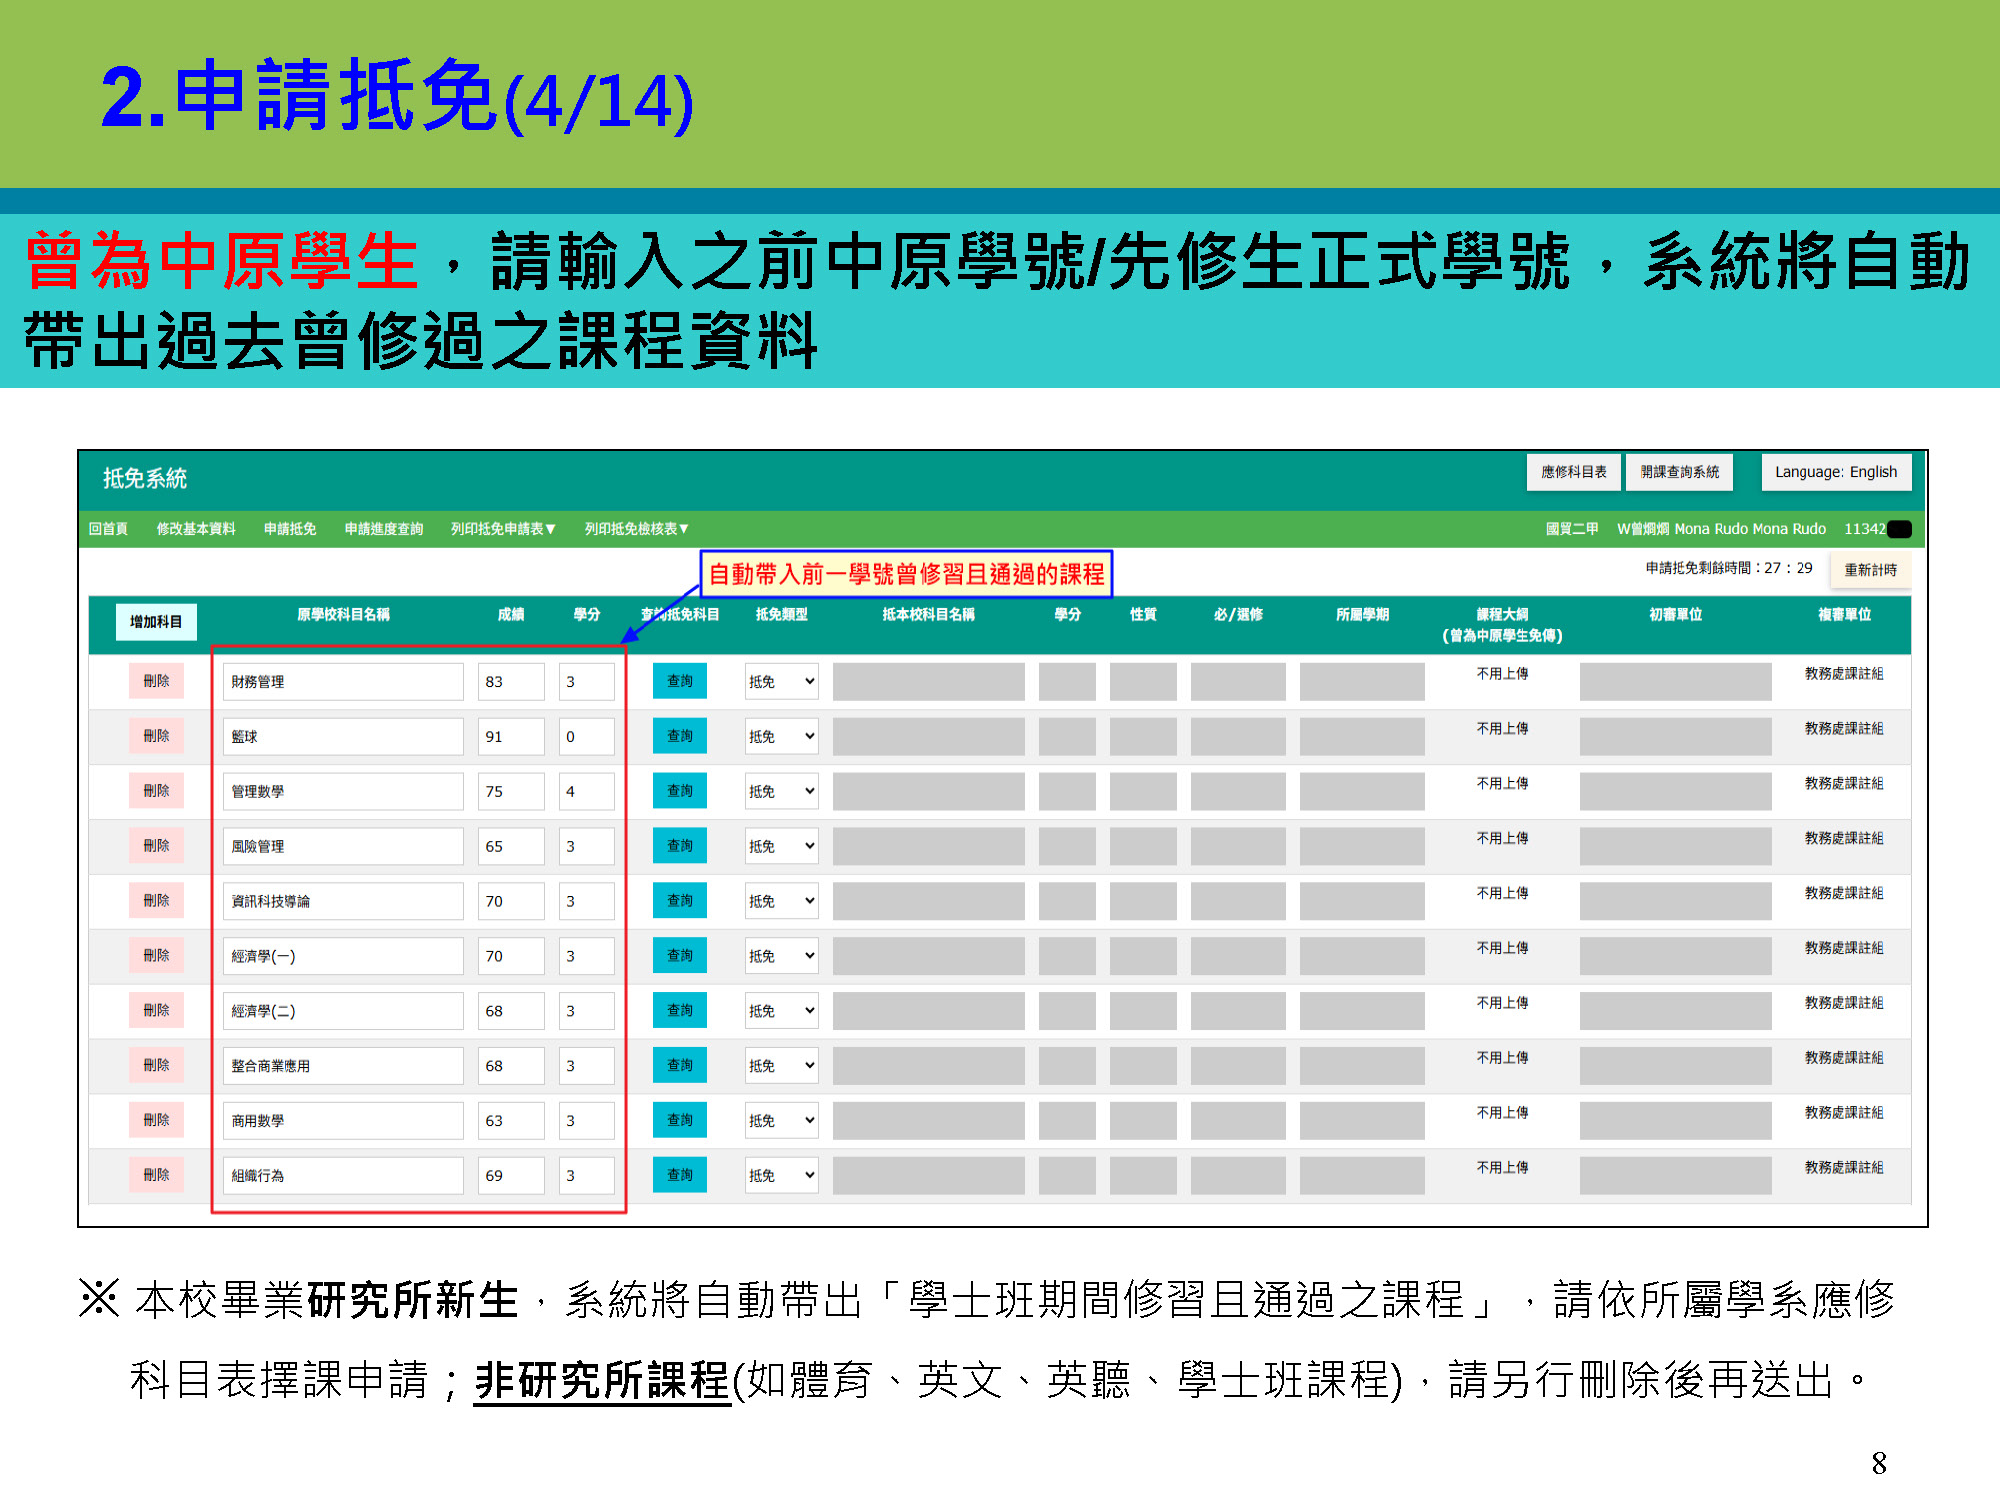Viewport: 2000px width, 1500px height.
Task: Click the credits field for 管理數學 showing 4
Action: (x=587, y=792)
